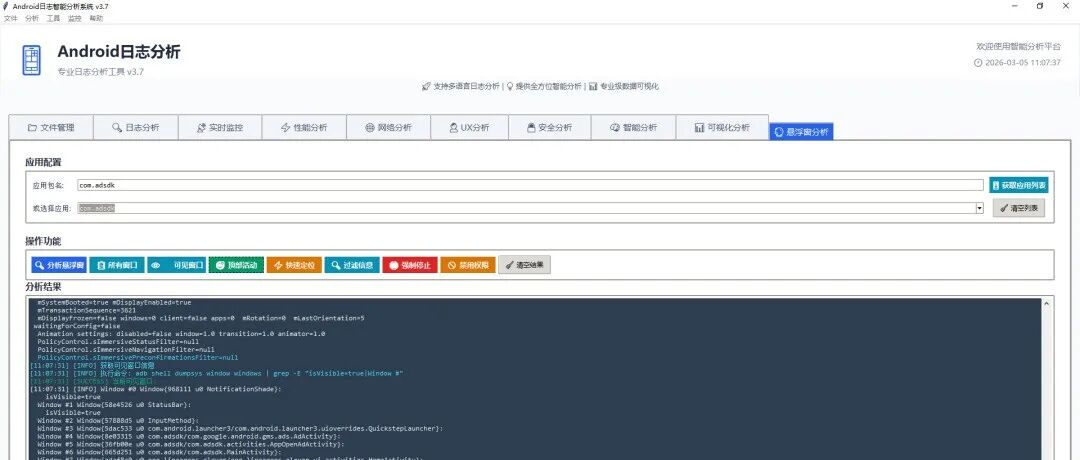Switch to the 智能分析 tab
Viewport: 1080px width, 460px height.
[x=634, y=127]
